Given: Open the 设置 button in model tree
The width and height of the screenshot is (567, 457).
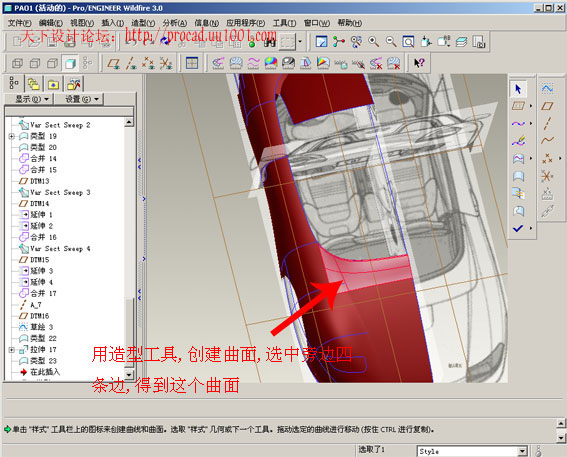Looking at the screenshot, I should (81, 99).
